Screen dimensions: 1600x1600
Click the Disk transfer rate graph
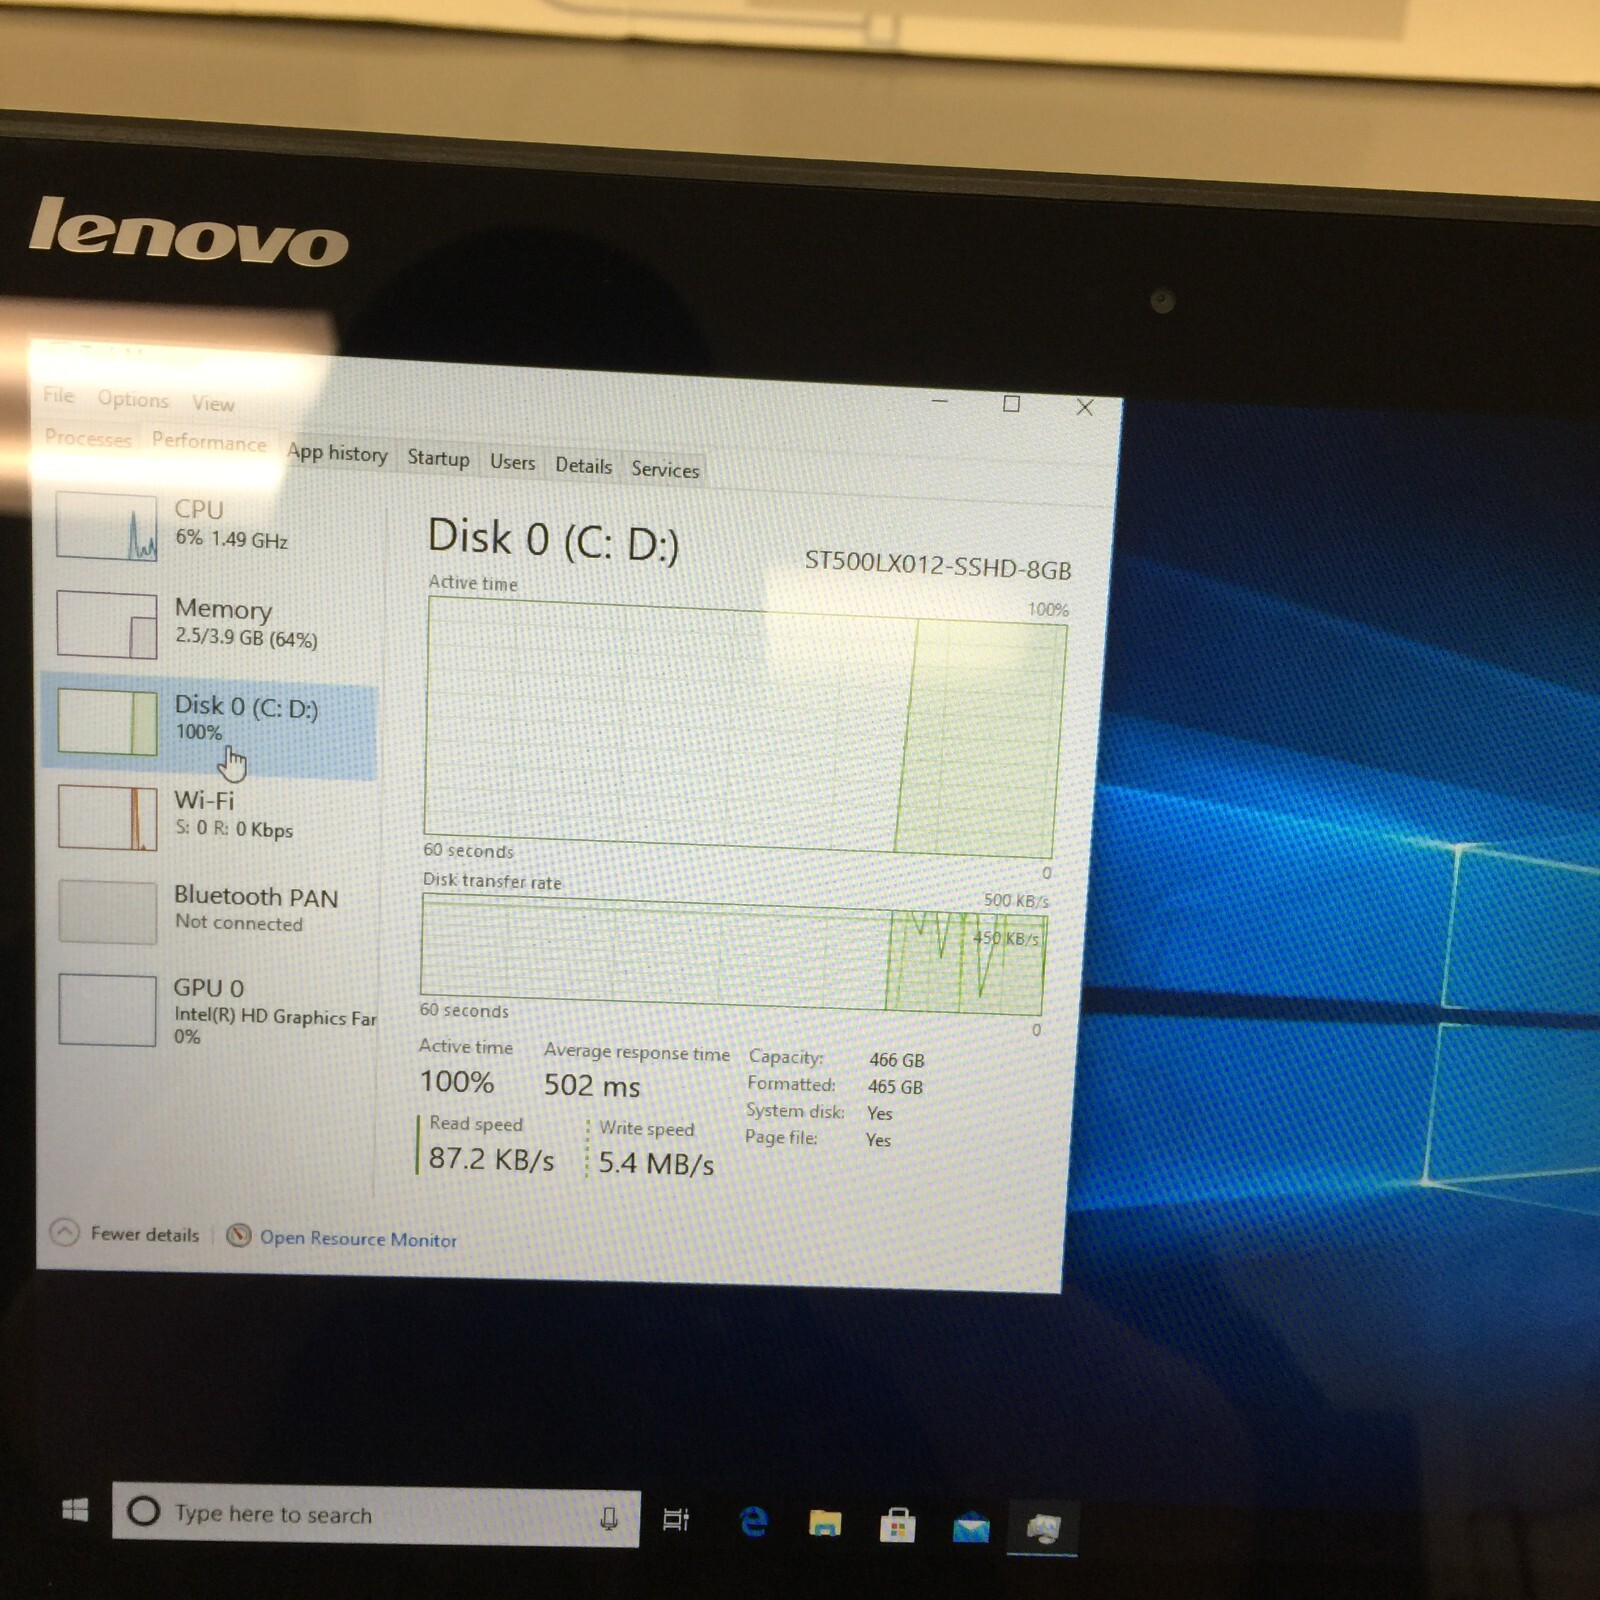(x=733, y=954)
